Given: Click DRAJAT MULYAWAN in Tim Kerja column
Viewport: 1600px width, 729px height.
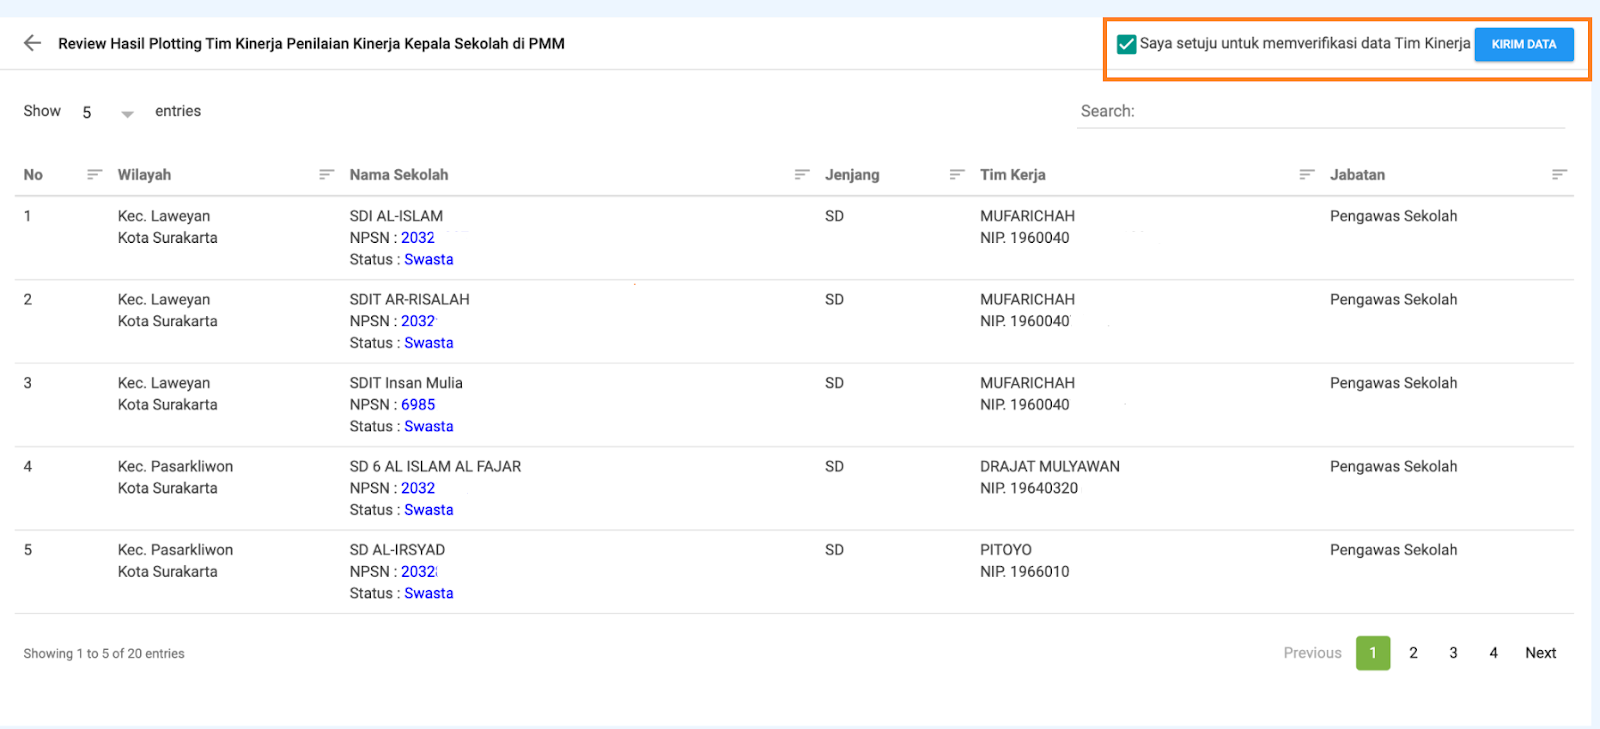Looking at the screenshot, I should point(1050,467).
